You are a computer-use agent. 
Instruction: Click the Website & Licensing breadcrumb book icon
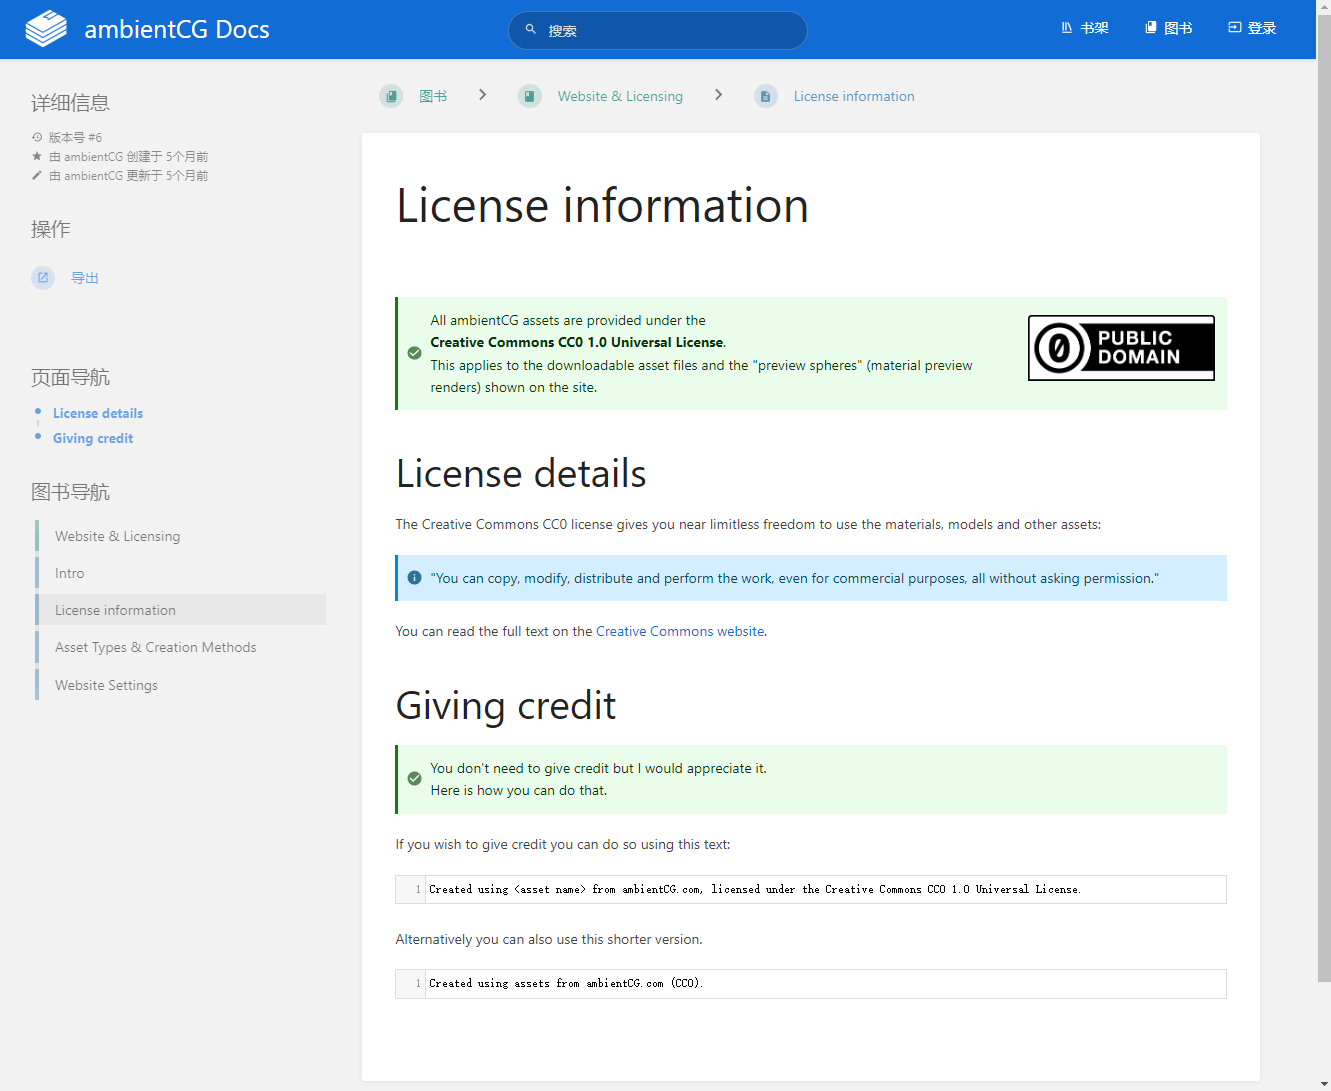(530, 96)
